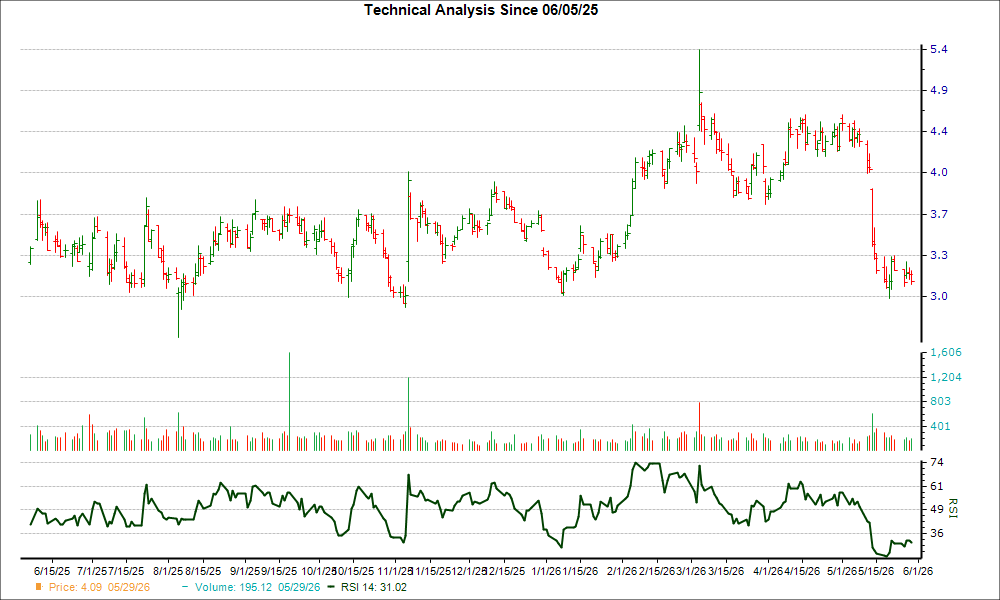The height and width of the screenshot is (600, 1000).
Task: Click the 1,204 volume axis label
Action: coord(946,377)
